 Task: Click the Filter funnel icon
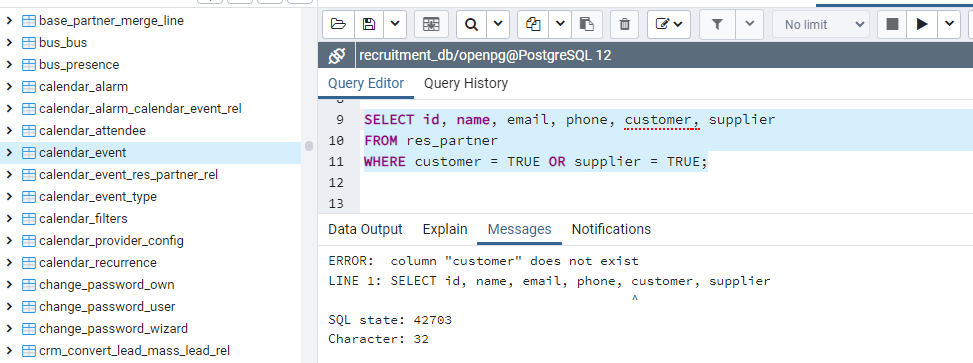[x=717, y=24]
